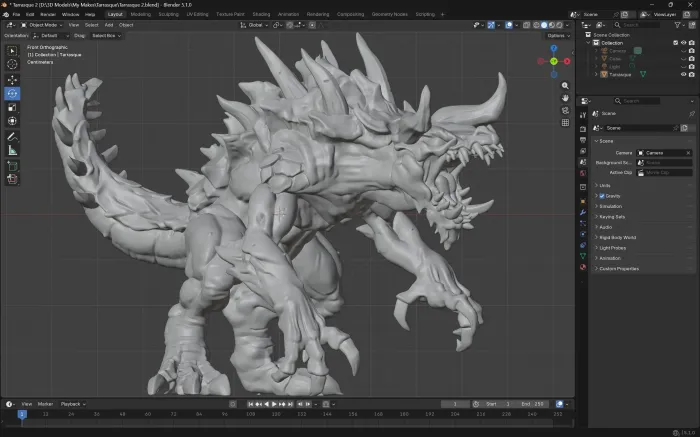The image size is (700, 437).
Task: Open the Render properties tab
Action: 583,129
